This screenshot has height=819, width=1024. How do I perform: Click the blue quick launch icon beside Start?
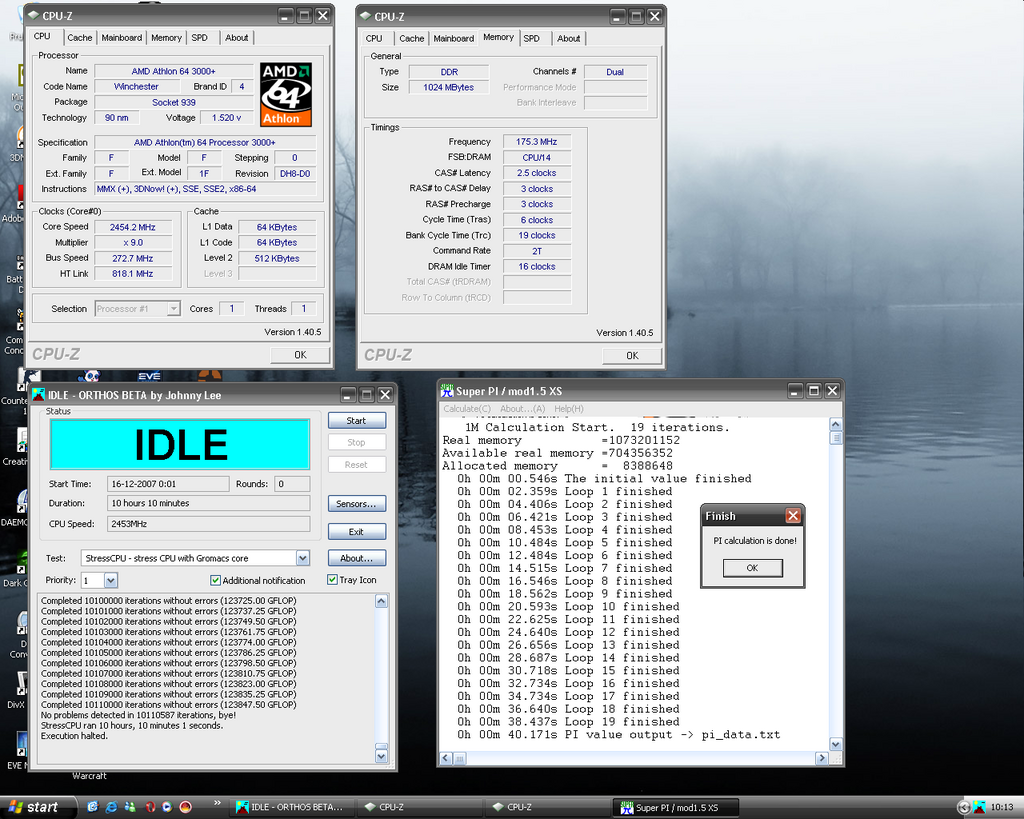pyautogui.click(x=93, y=807)
